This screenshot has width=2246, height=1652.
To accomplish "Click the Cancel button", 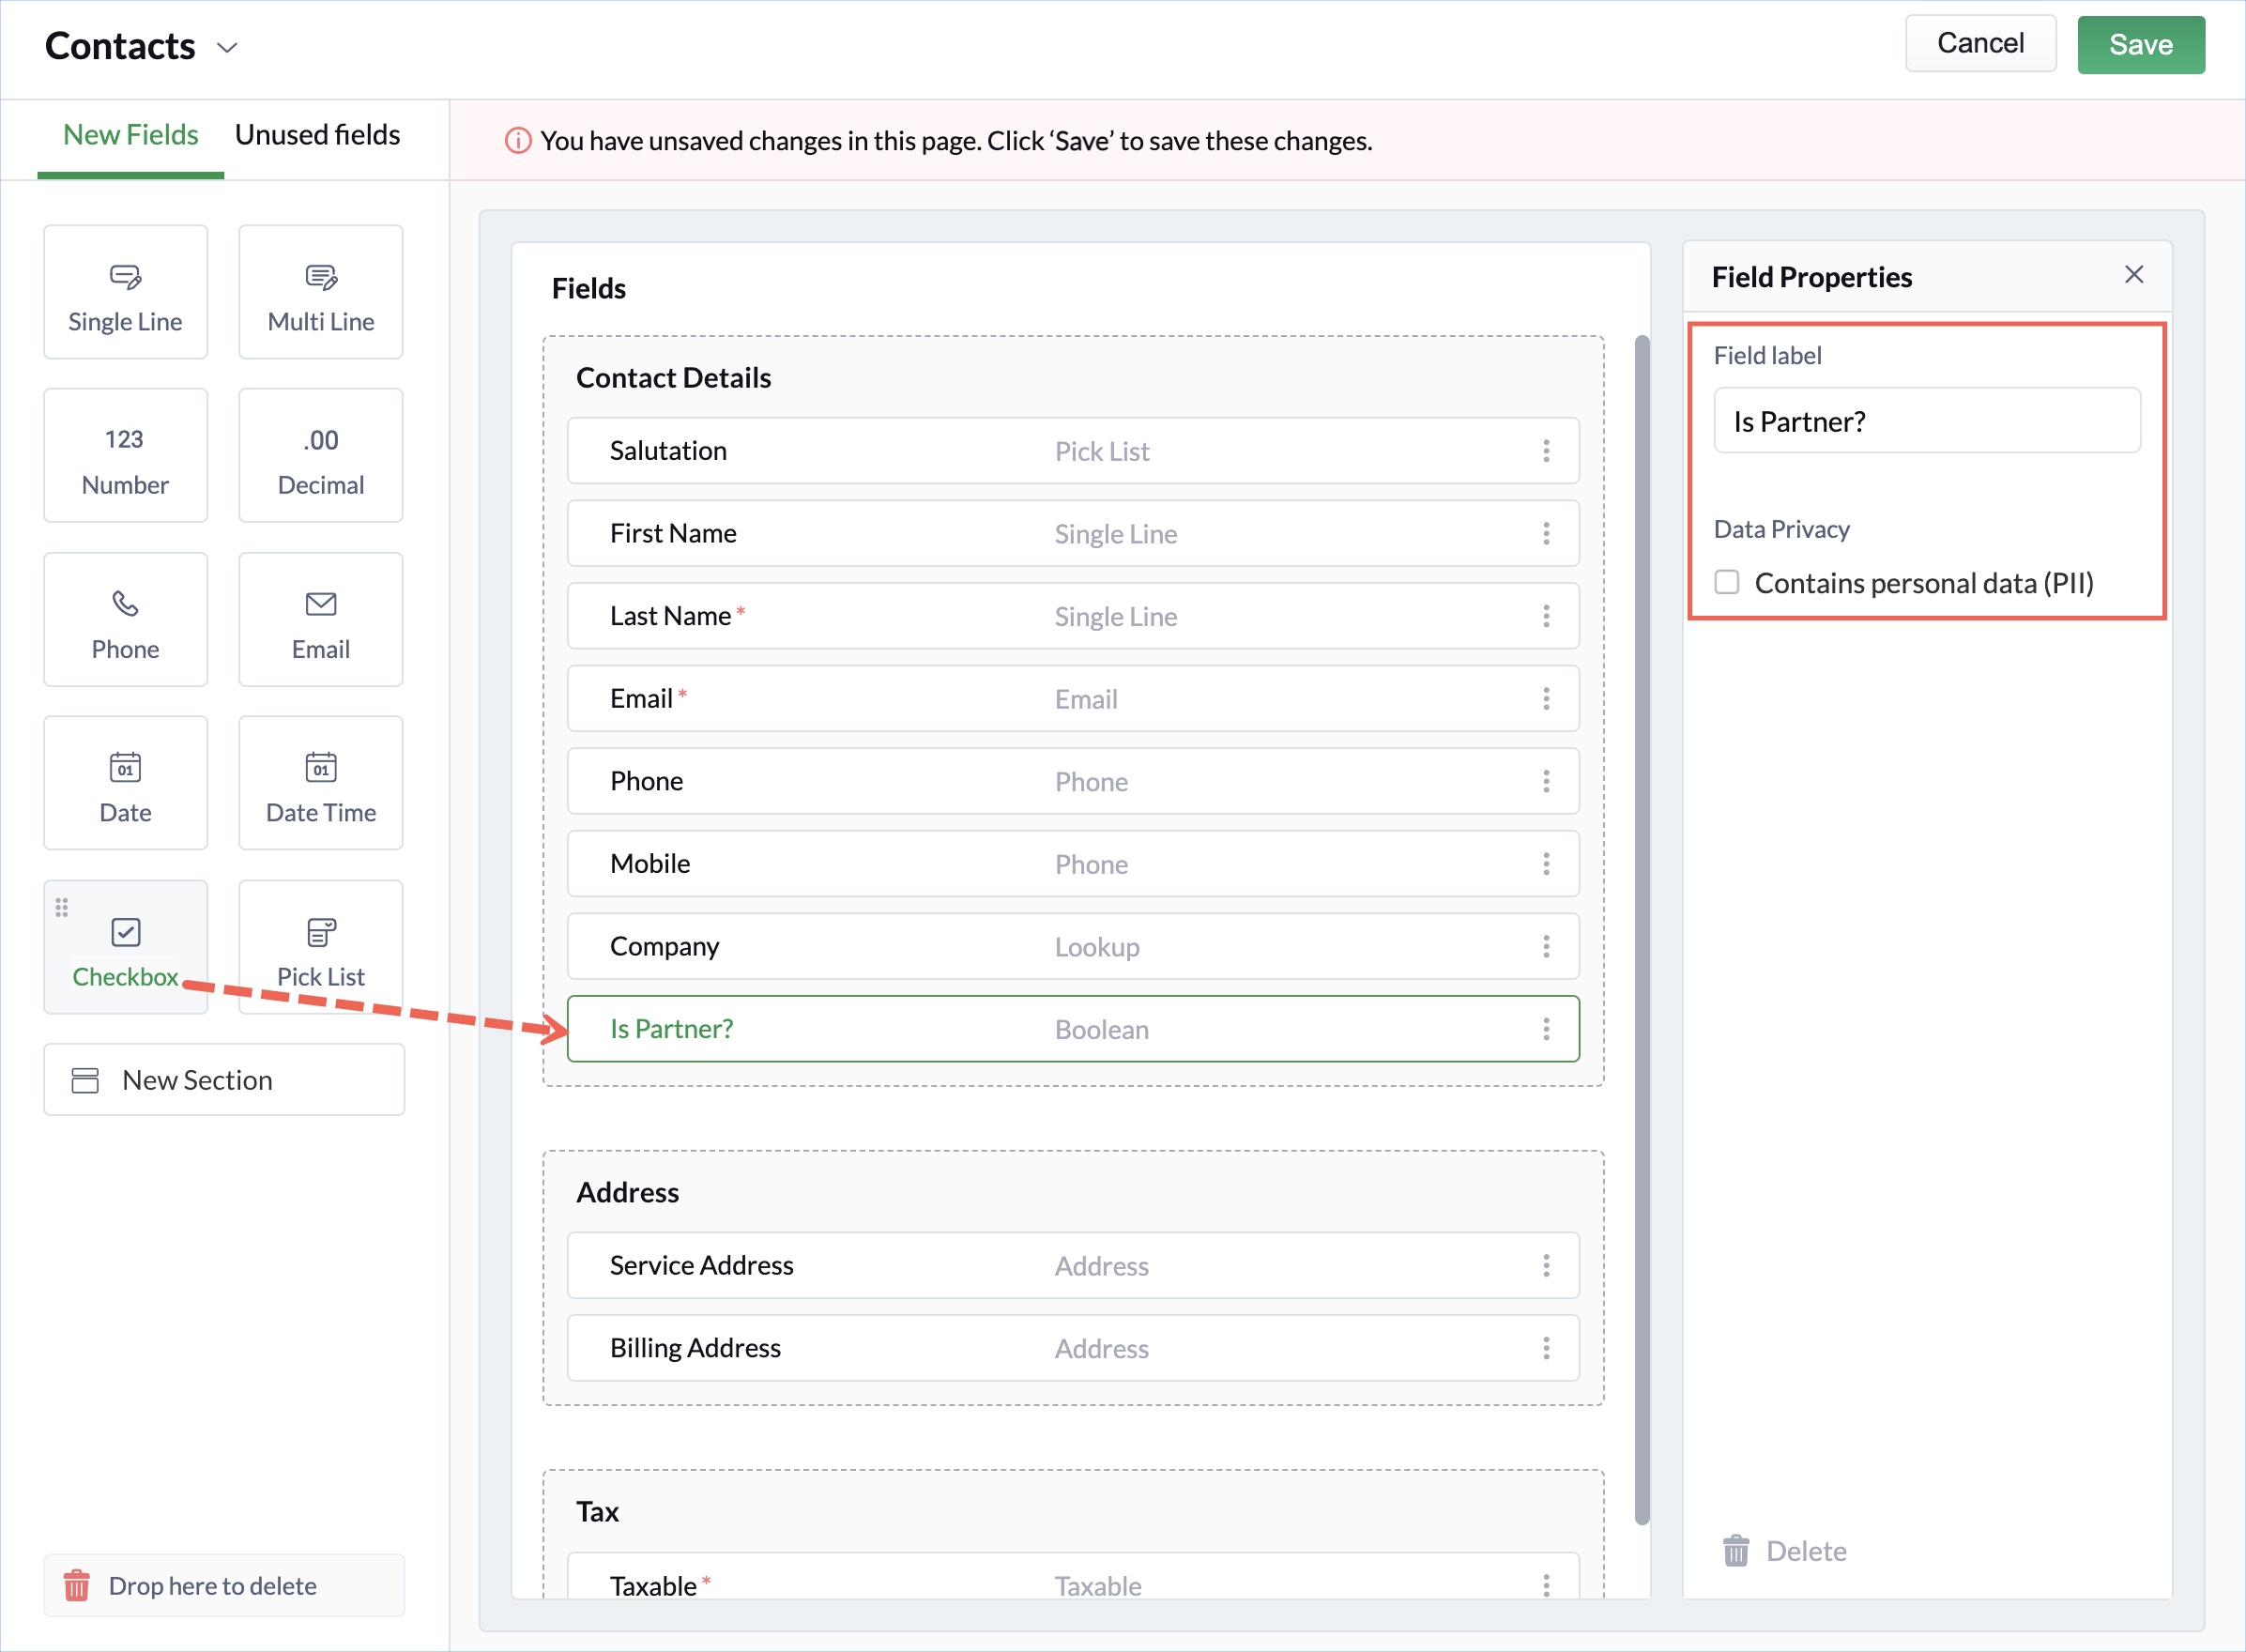I will [1980, 43].
